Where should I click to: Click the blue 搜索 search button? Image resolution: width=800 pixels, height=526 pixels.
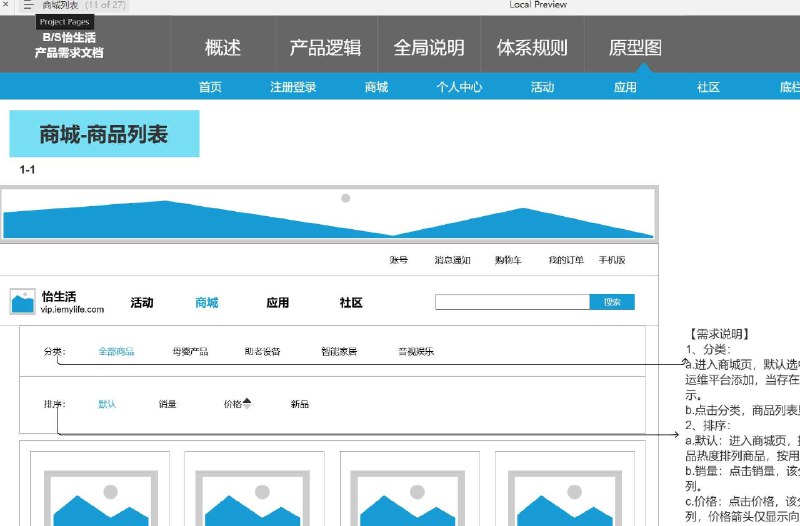coord(612,302)
